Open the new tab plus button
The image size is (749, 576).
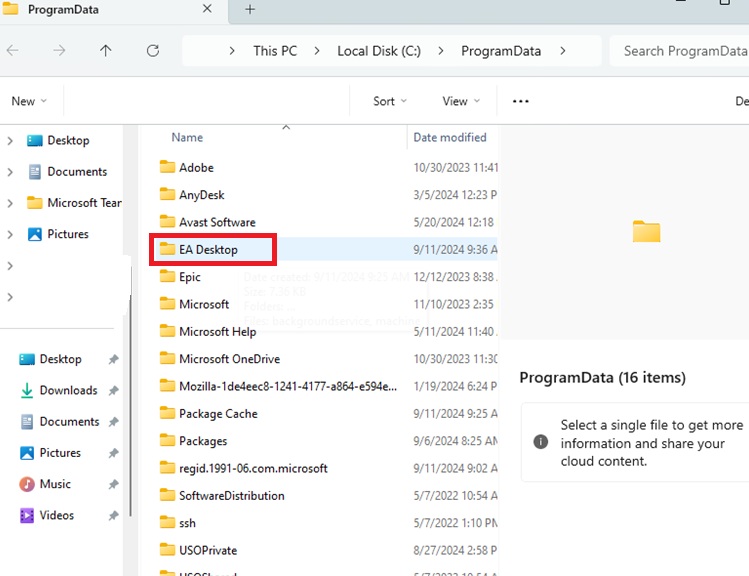point(250,9)
